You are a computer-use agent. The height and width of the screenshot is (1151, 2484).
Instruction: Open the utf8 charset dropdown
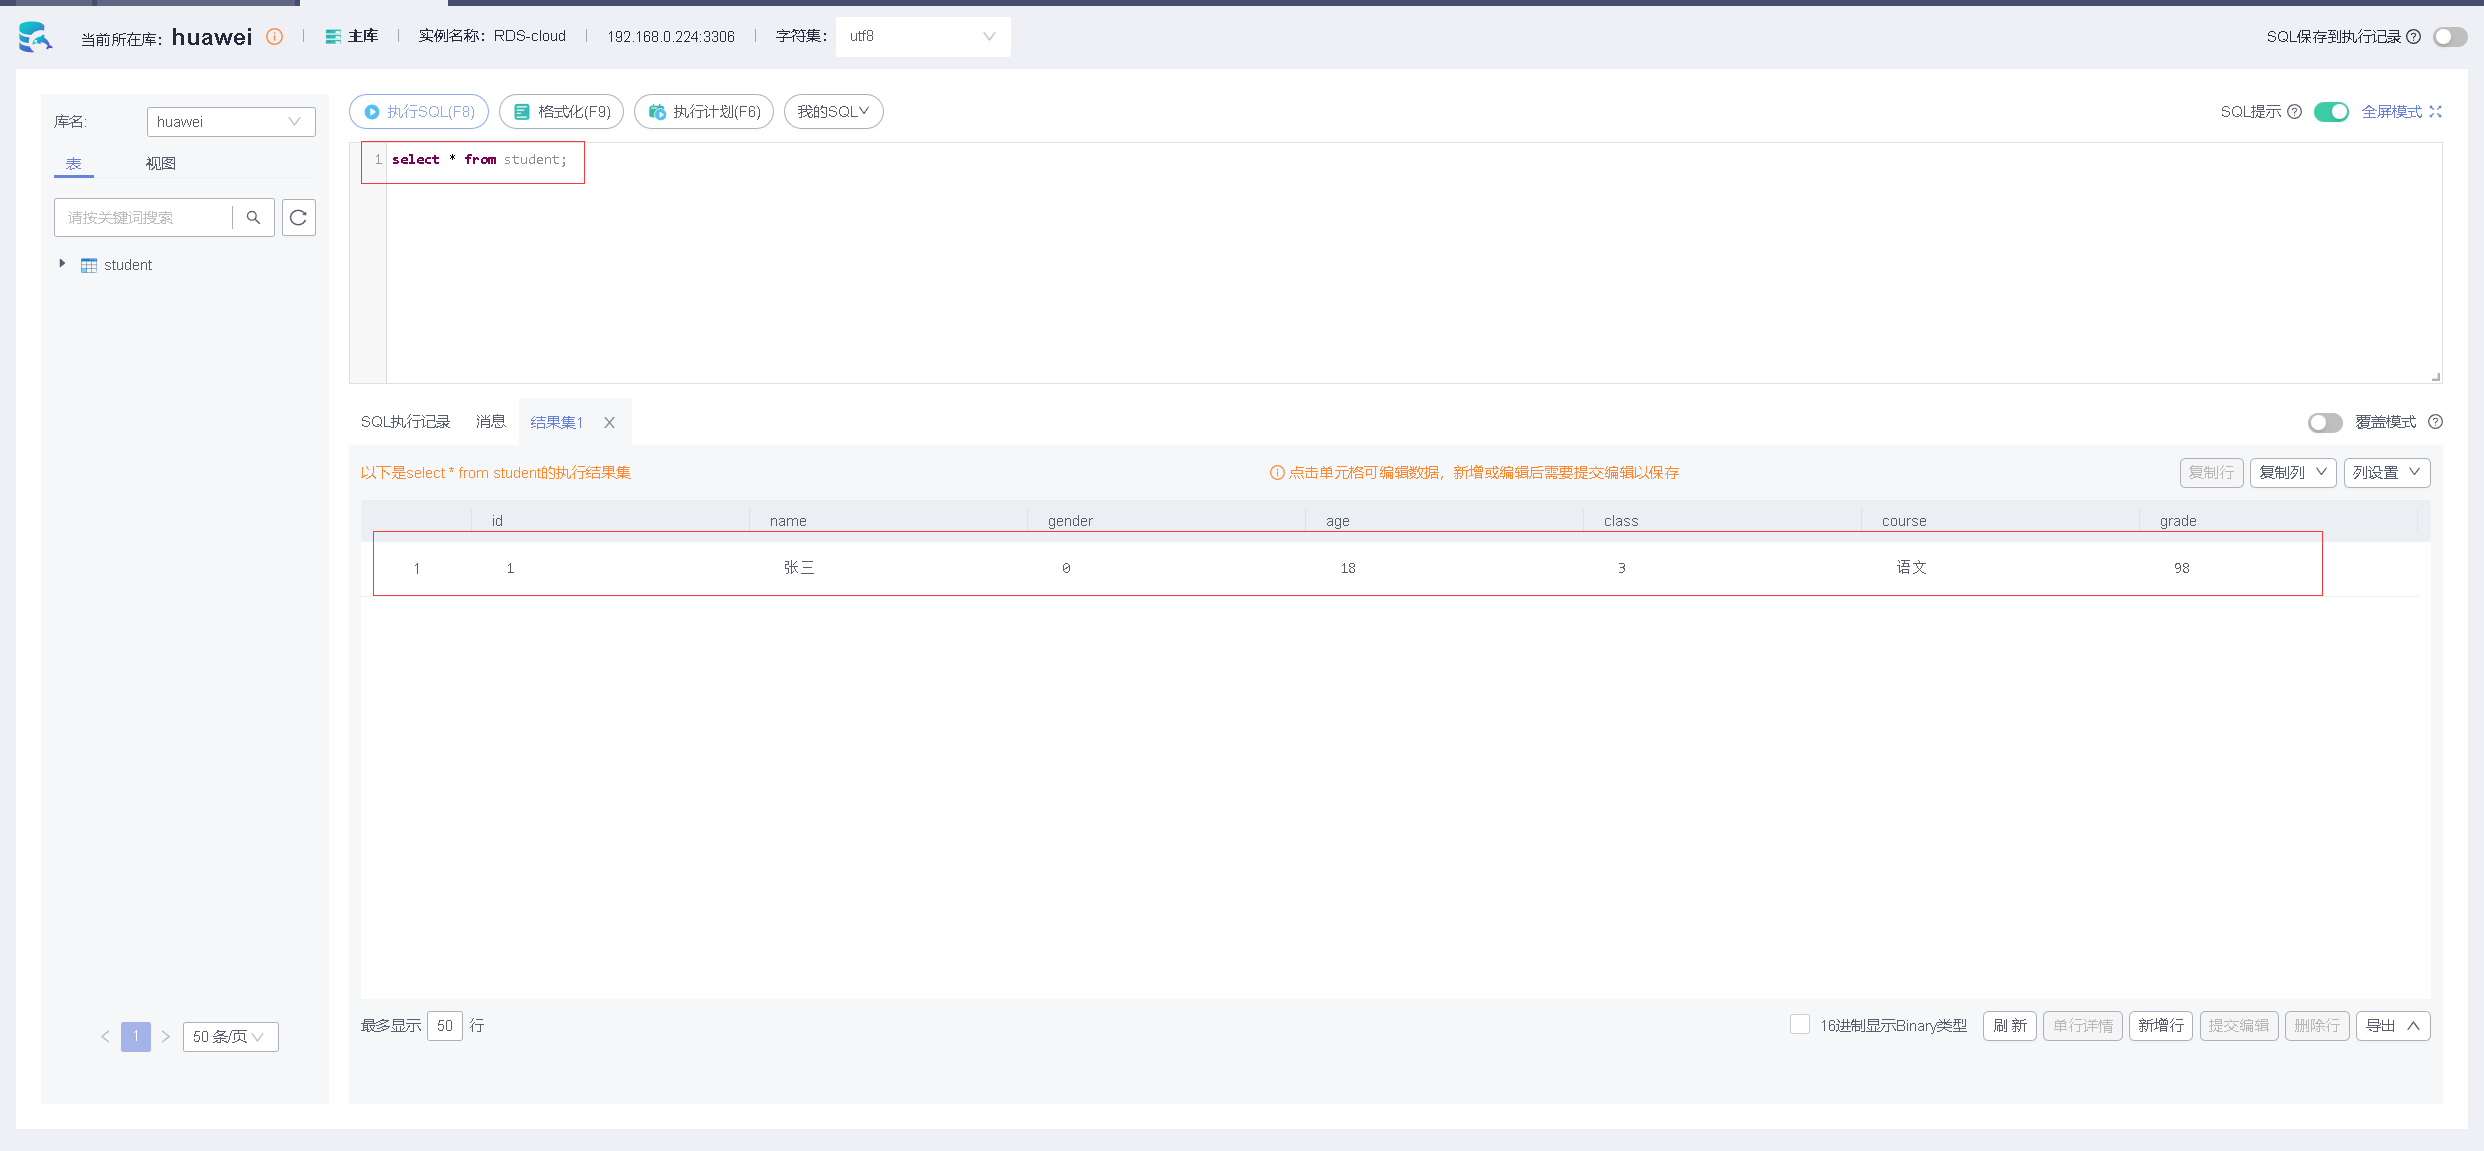point(922,37)
